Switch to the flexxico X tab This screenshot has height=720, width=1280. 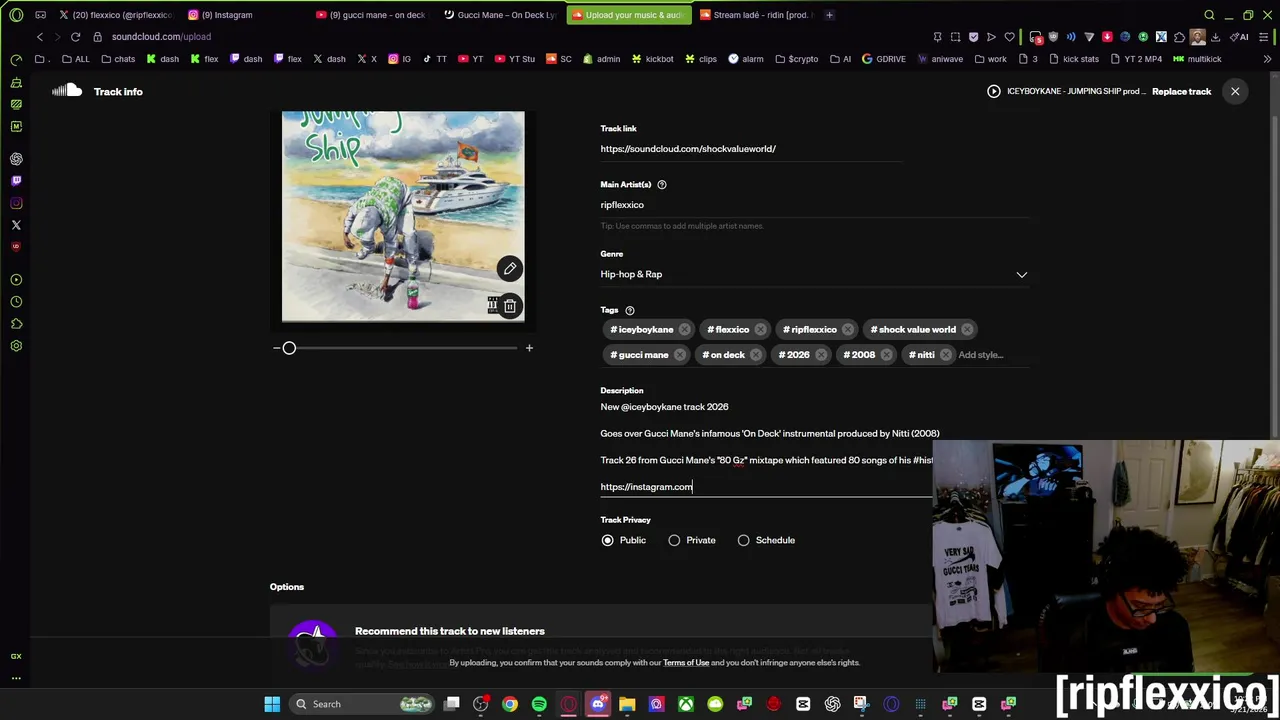point(115,15)
